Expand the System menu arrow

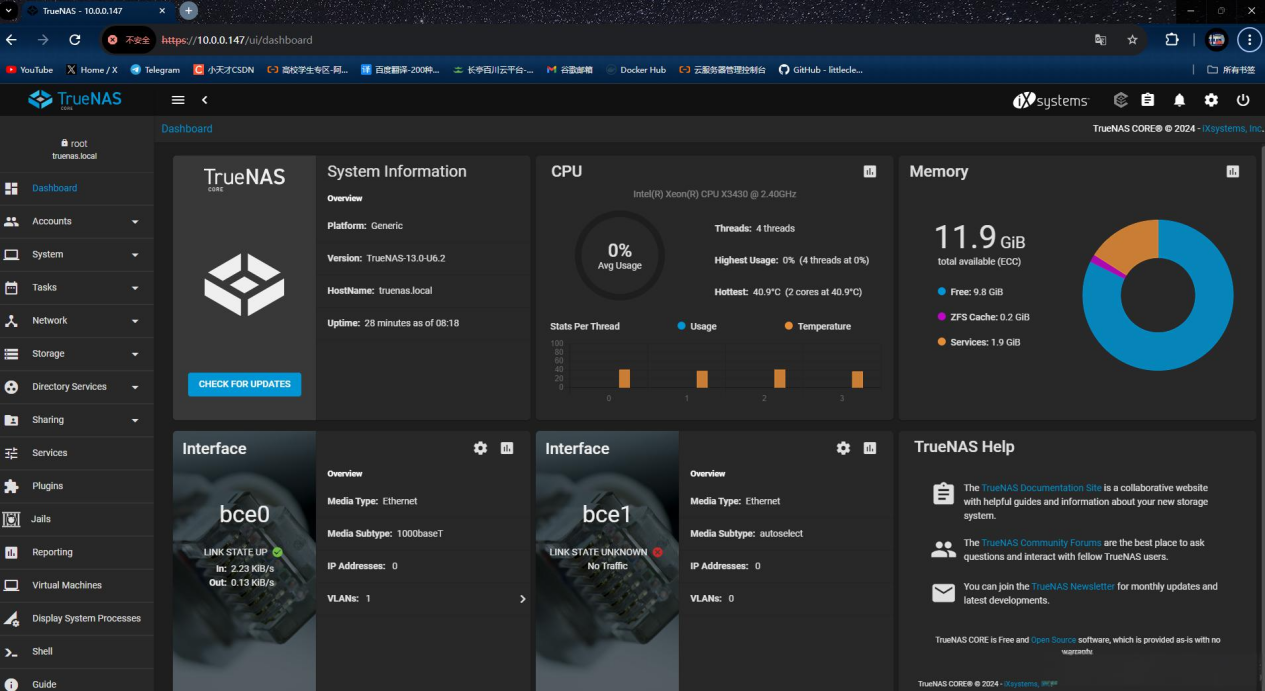135,255
